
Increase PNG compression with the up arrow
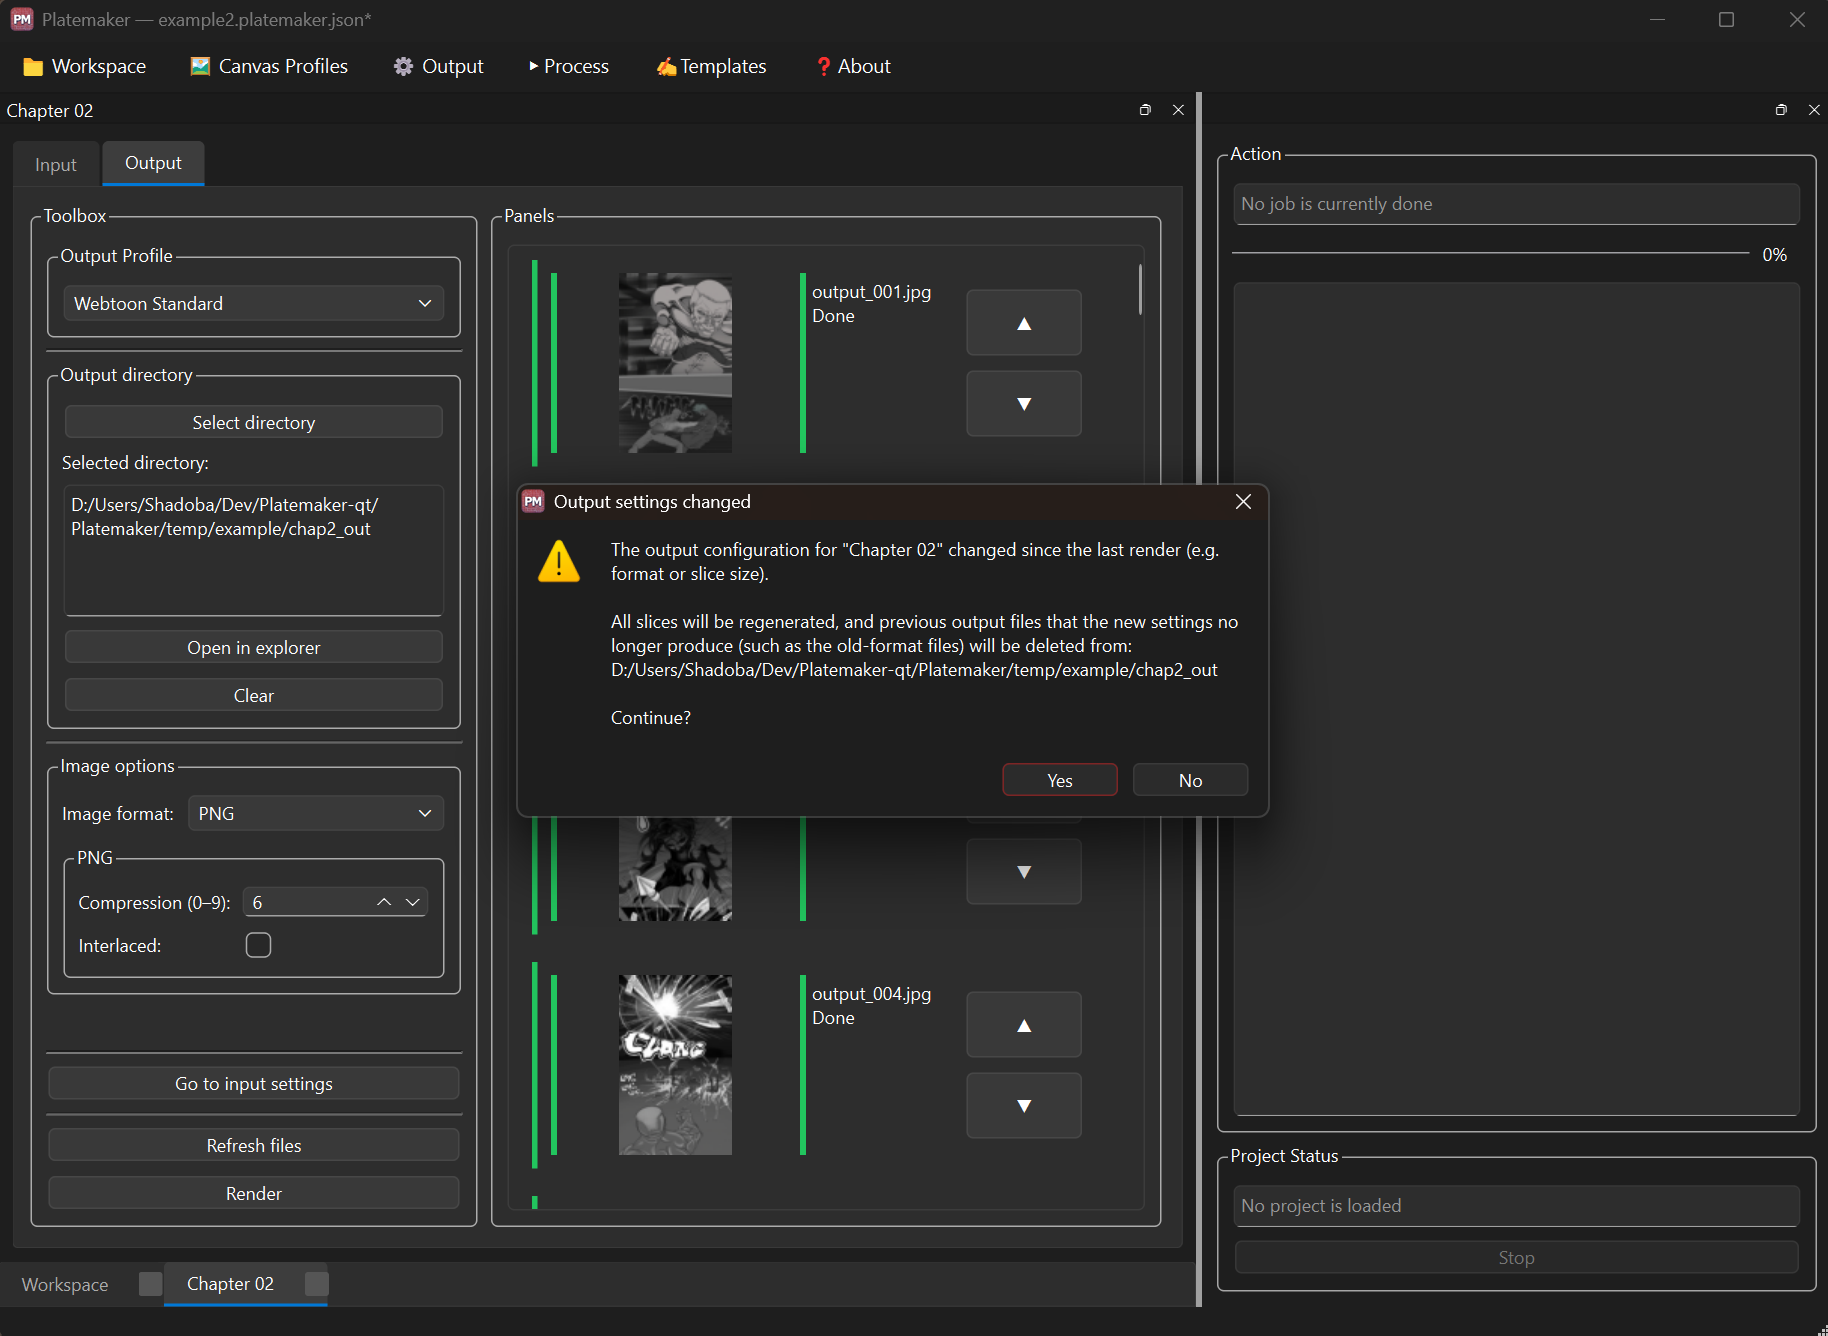pyautogui.click(x=384, y=902)
